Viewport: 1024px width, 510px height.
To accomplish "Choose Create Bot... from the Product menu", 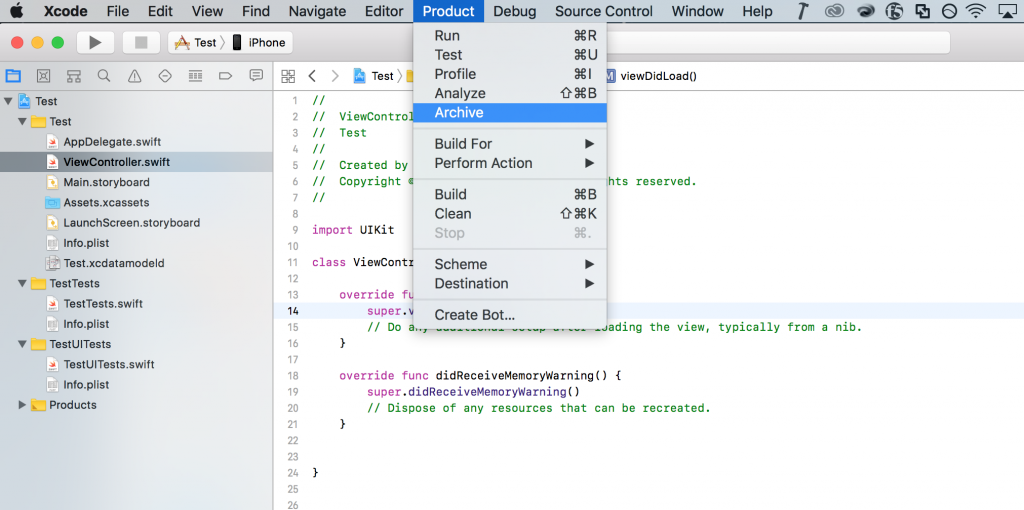I will pyautogui.click(x=510, y=315).
